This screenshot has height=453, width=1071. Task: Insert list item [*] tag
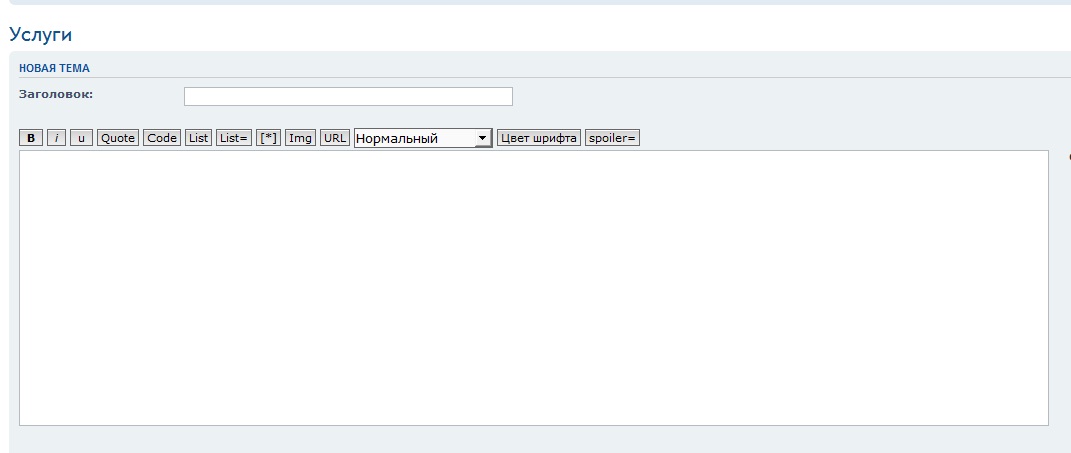coord(268,138)
